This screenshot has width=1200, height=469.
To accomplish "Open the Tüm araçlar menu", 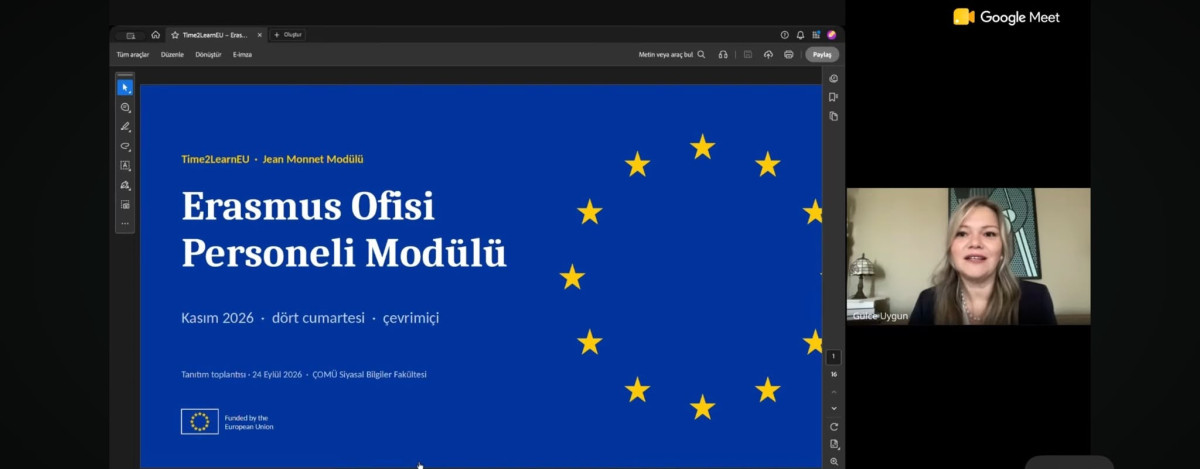I will 132,55.
